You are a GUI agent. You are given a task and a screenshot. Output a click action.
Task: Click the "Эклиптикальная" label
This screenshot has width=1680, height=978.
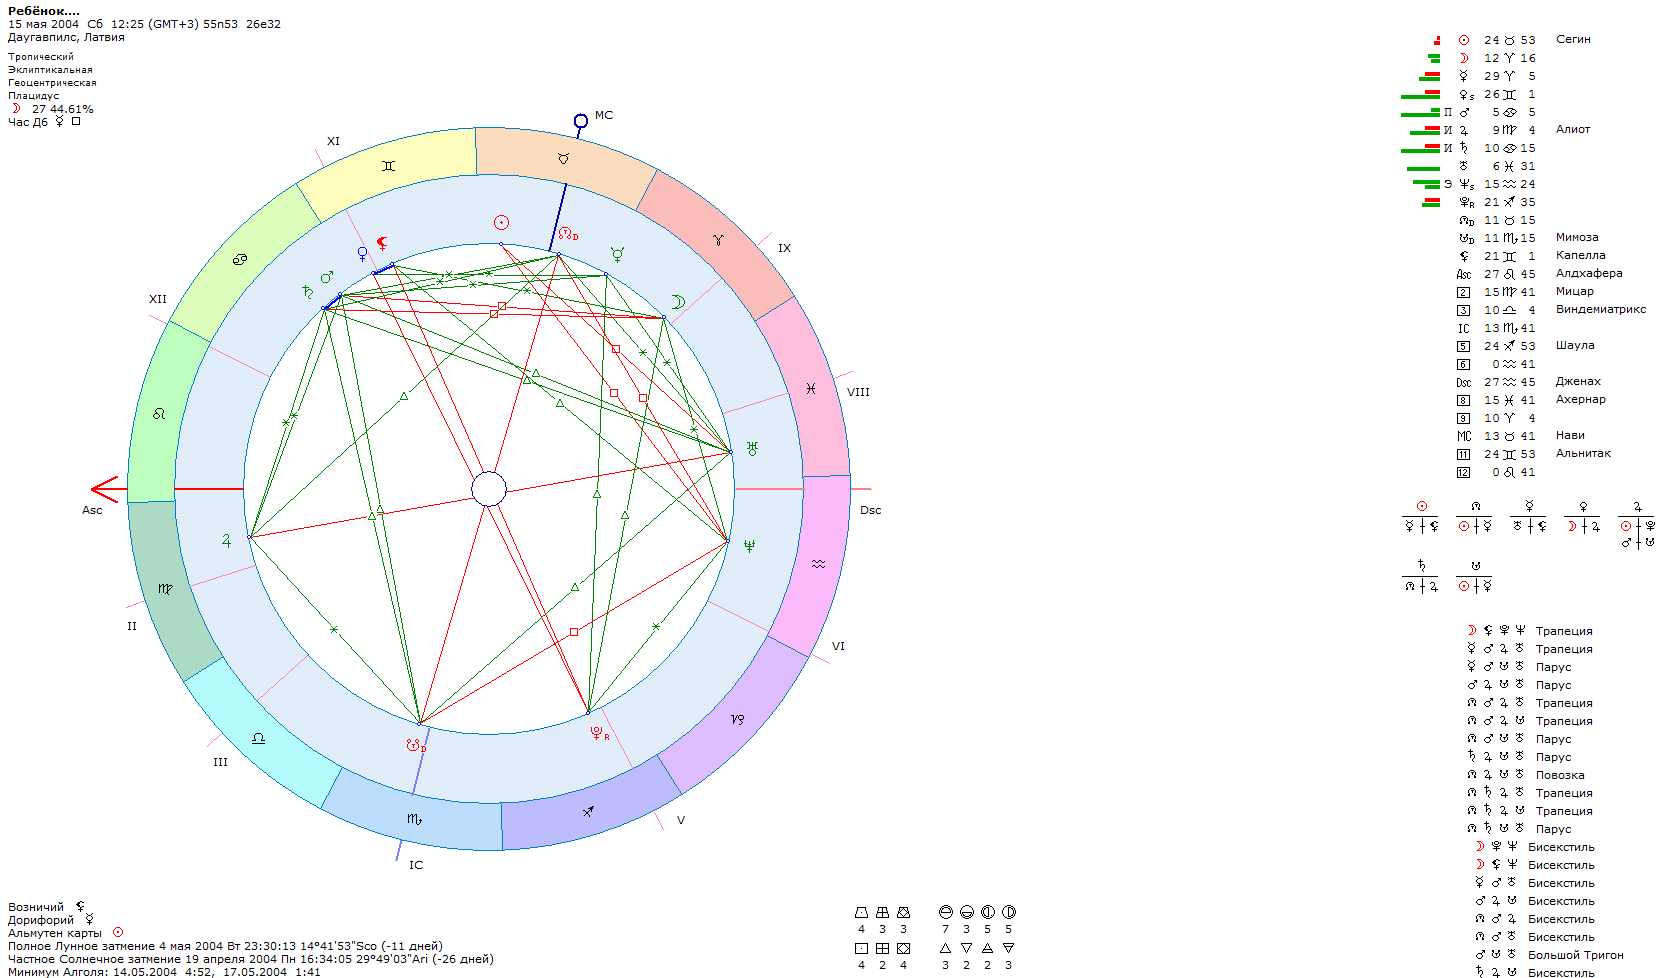(x=50, y=70)
